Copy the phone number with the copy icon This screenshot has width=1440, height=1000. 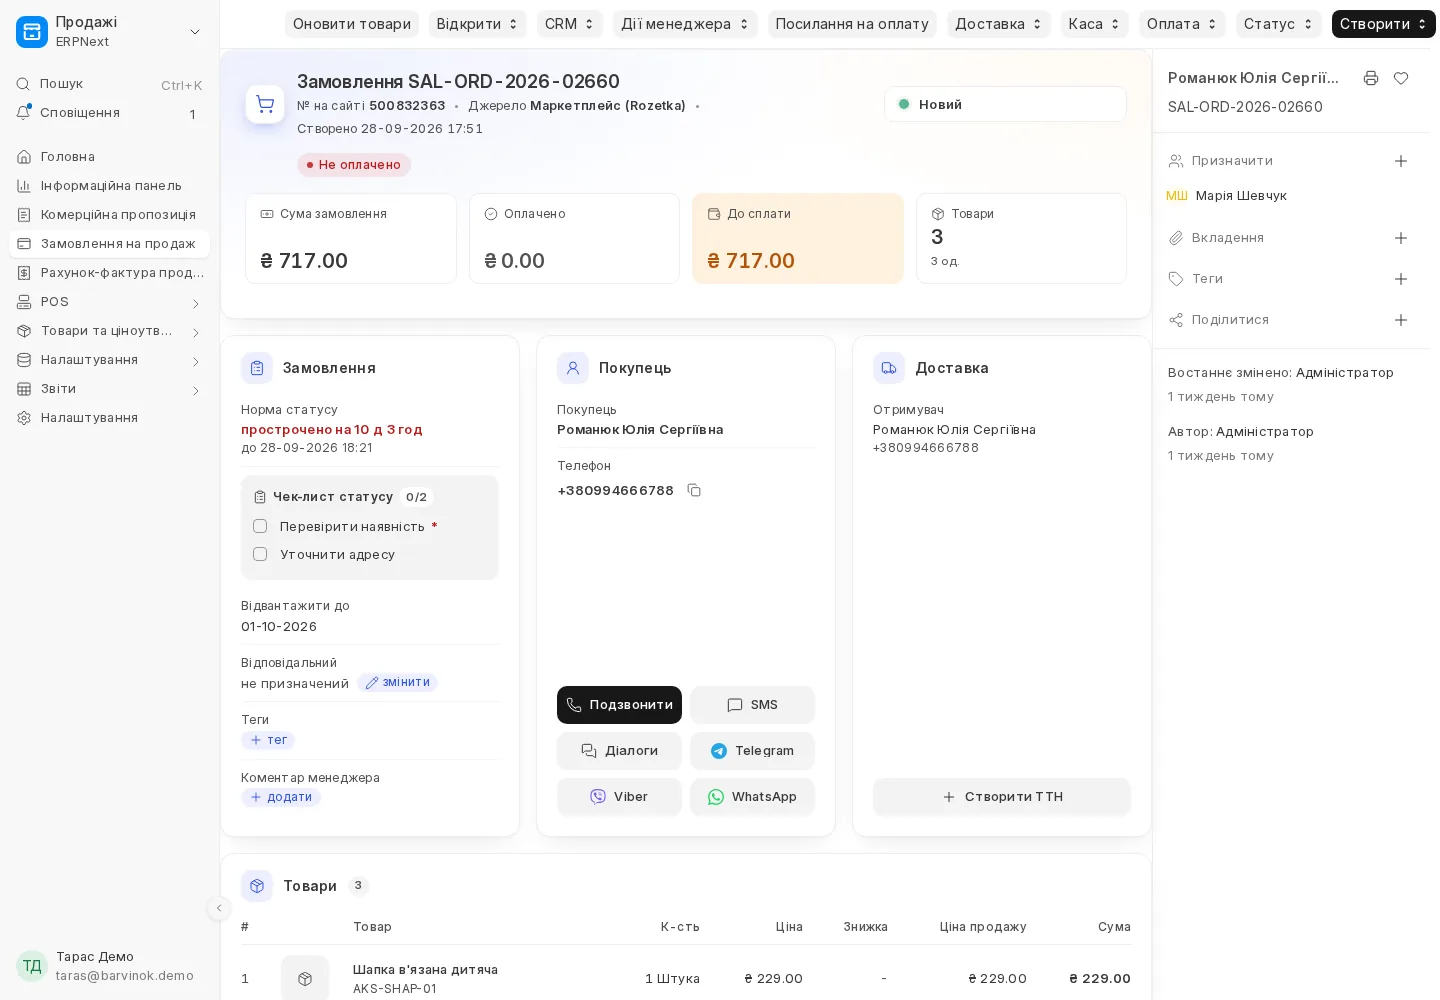click(x=694, y=490)
